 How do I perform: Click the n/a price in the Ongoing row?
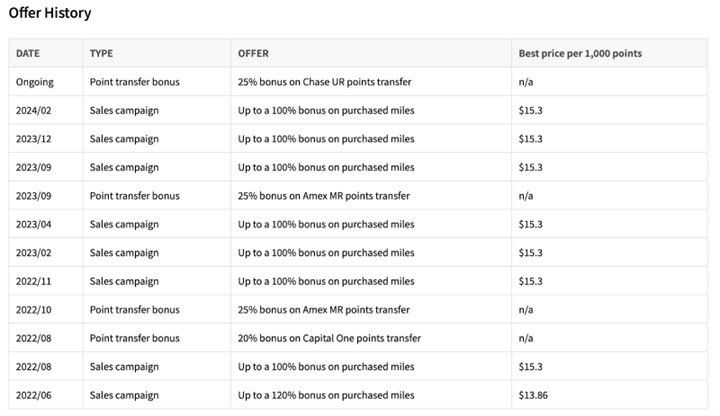(526, 81)
